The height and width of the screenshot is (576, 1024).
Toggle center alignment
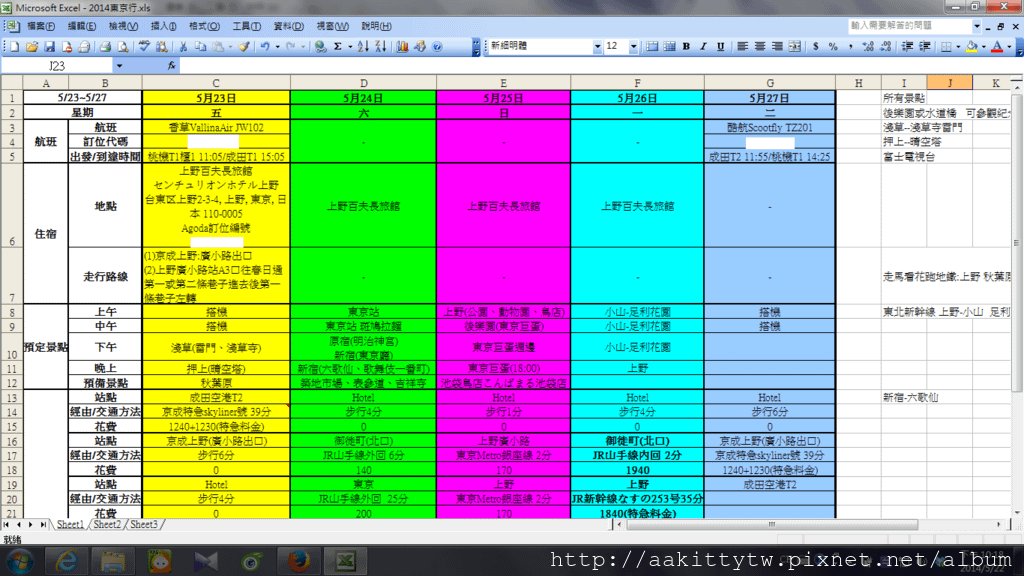coord(760,46)
